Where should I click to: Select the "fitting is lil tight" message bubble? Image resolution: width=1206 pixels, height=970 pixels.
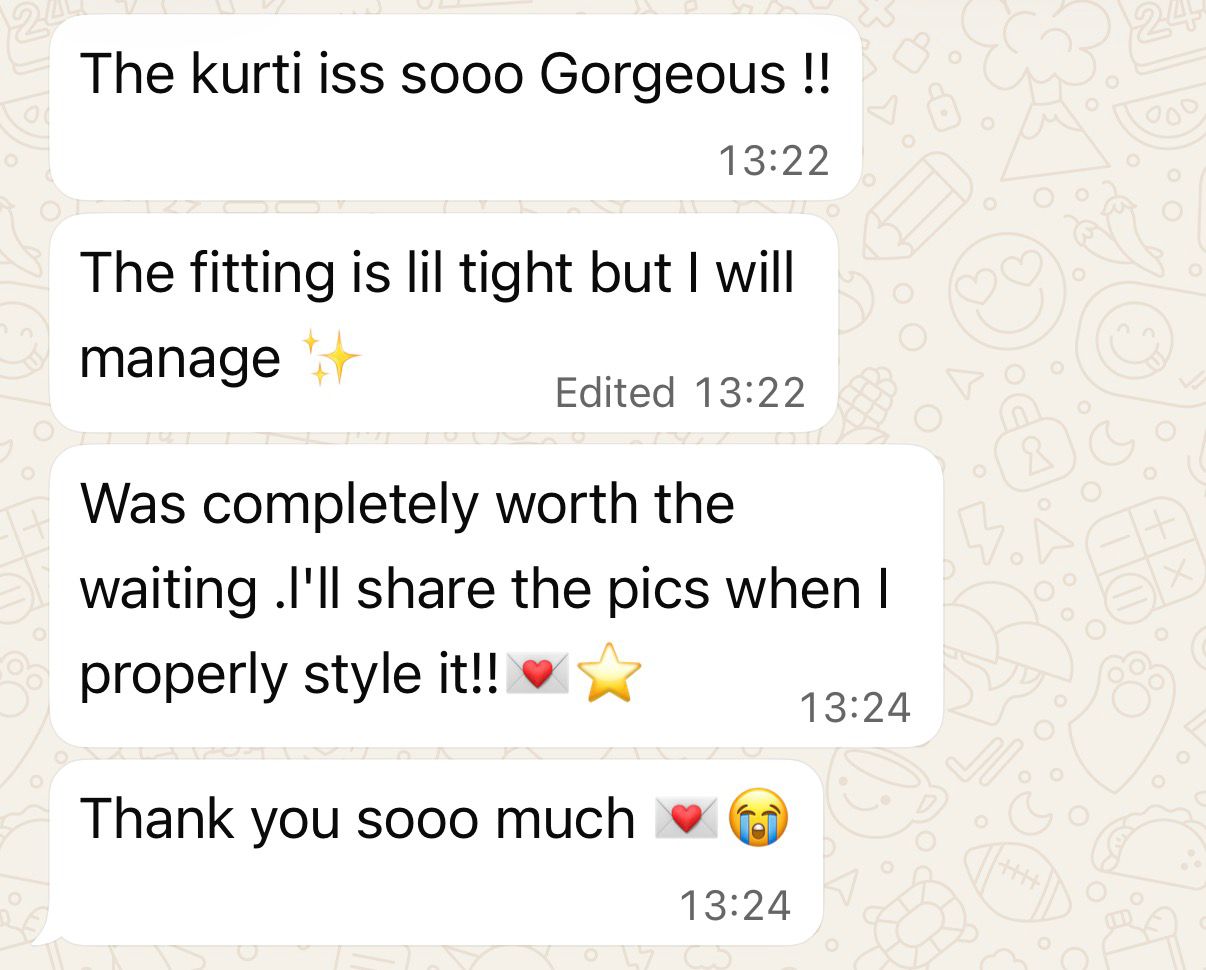[x=443, y=323]
